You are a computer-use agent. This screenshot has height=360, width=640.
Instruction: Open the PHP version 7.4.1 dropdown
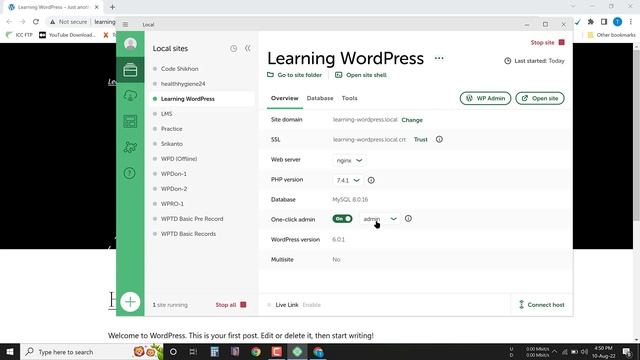tap(348, 180)
